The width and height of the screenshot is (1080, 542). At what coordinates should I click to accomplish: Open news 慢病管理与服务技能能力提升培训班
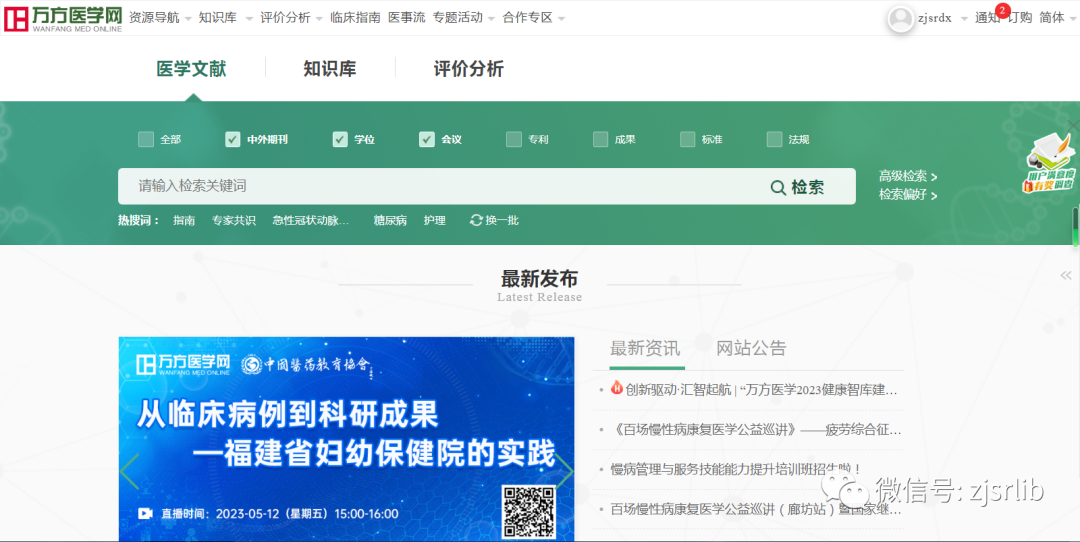tap(736, 469)
